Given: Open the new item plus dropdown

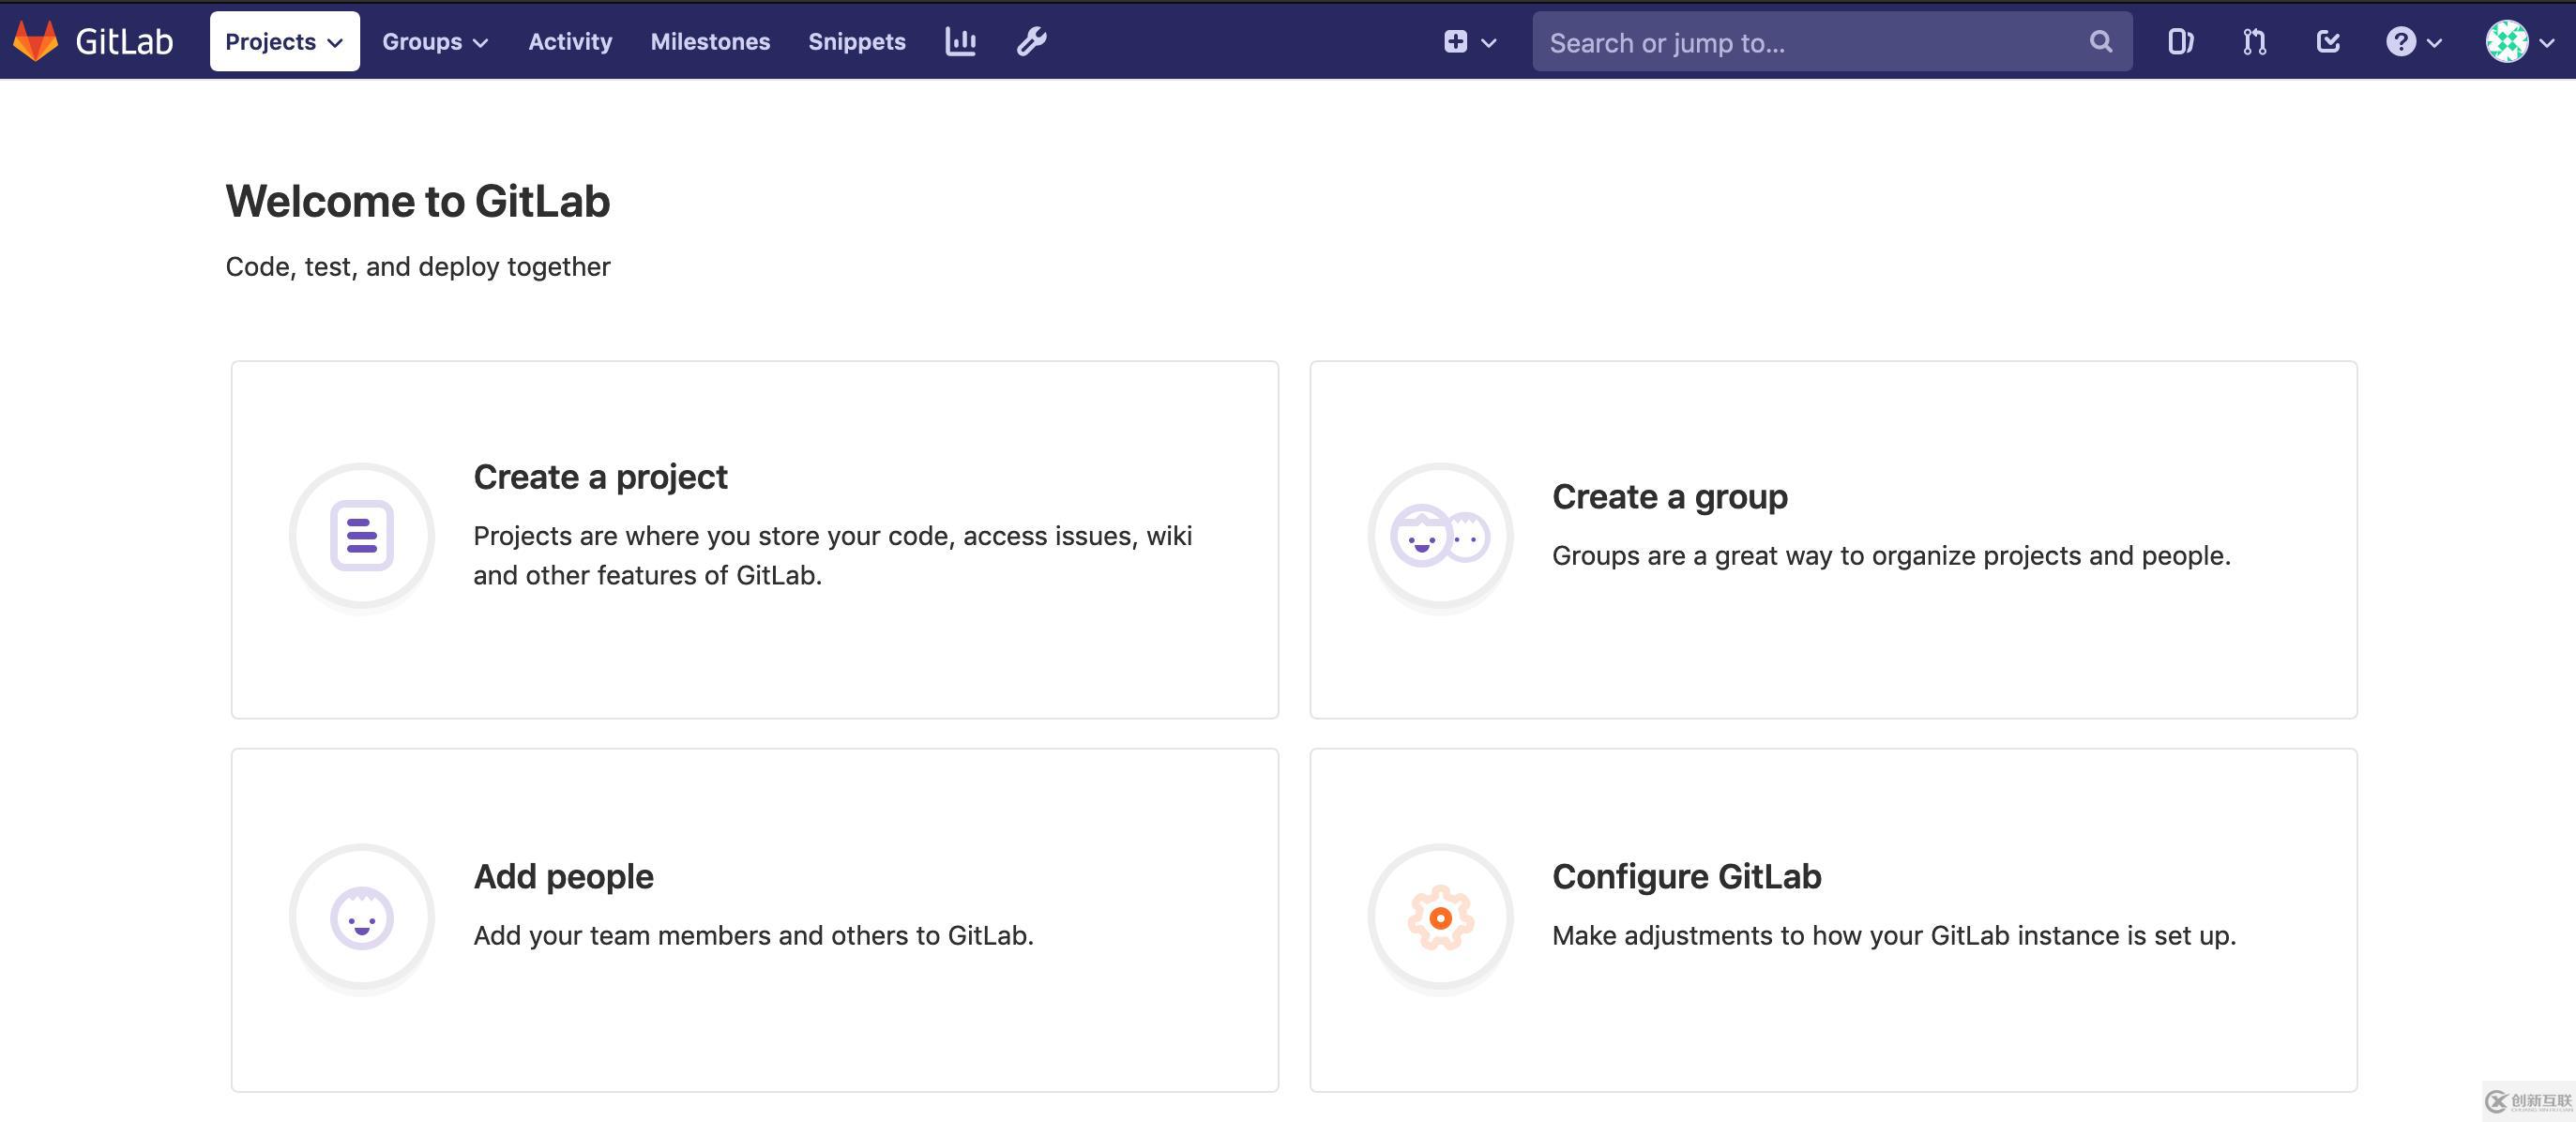Looking at the screenshot, I should coord(1469,41).
